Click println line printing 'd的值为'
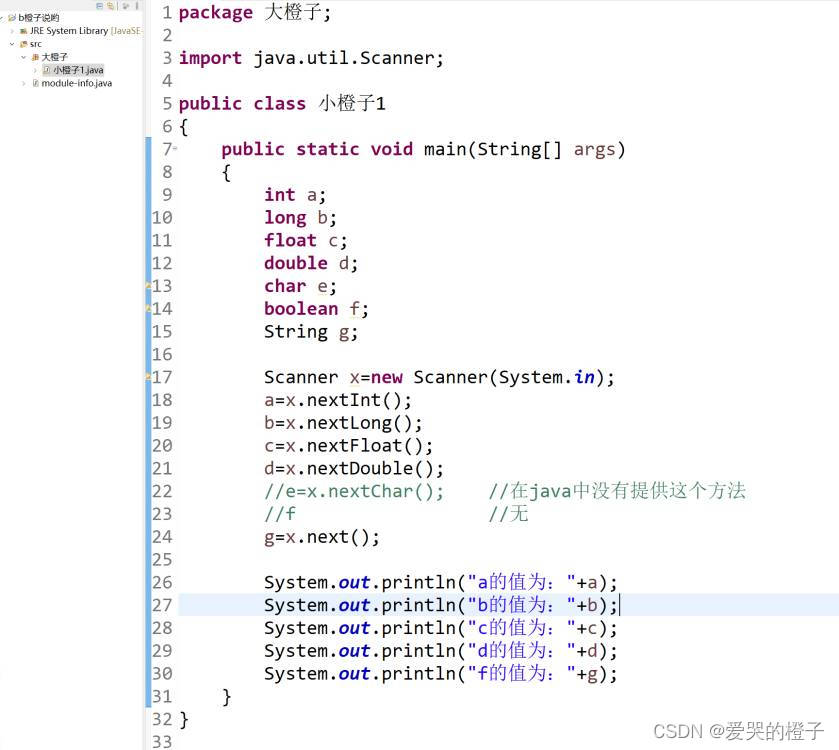This screenshot has width=839, height=750. (x=440, y=650)
